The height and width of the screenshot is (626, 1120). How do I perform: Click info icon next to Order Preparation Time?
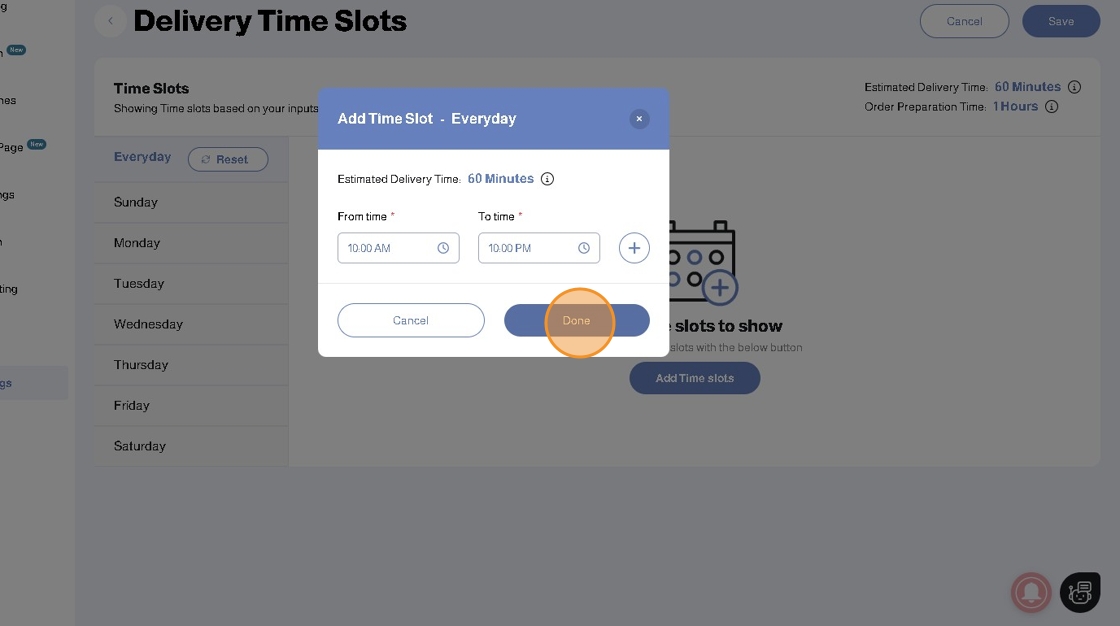pos(1051,107)
